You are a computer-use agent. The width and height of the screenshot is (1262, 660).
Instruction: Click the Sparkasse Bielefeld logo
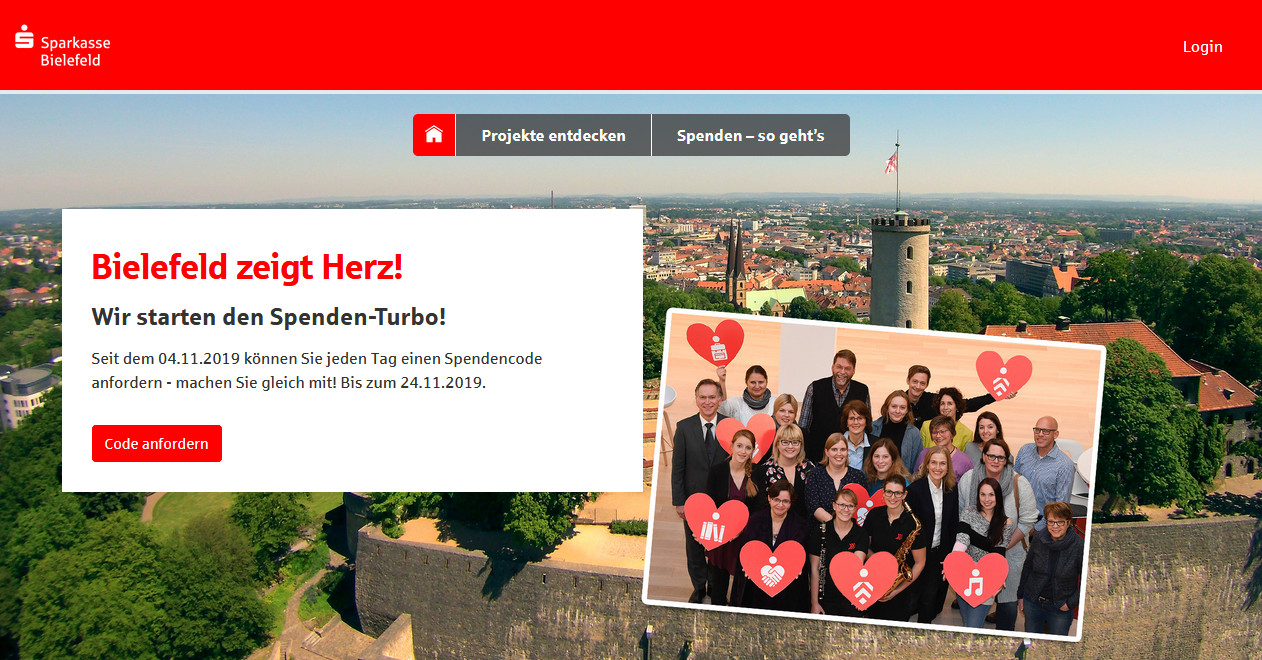pos(63,46)
